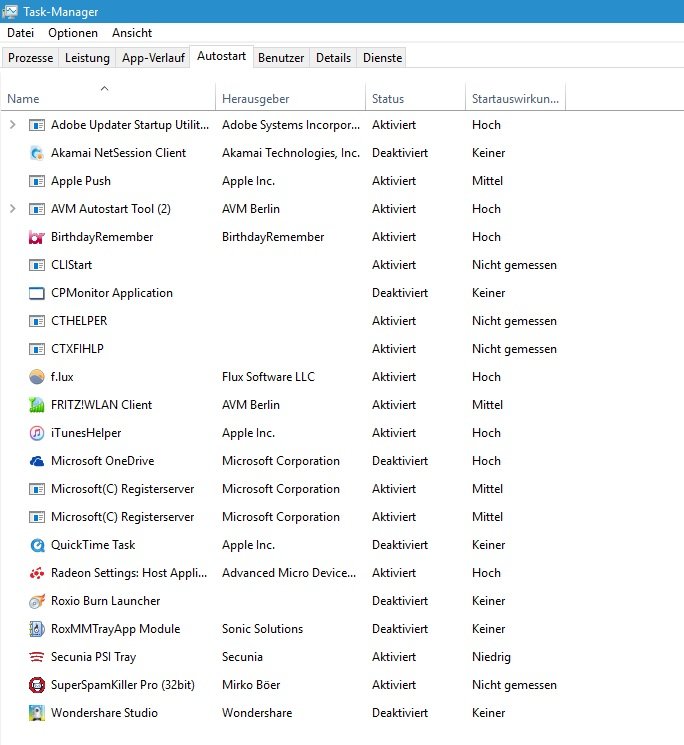This screenshot has width=684, height=745.
Task: Open the Ansicht menu
Action: pos(132,33)
